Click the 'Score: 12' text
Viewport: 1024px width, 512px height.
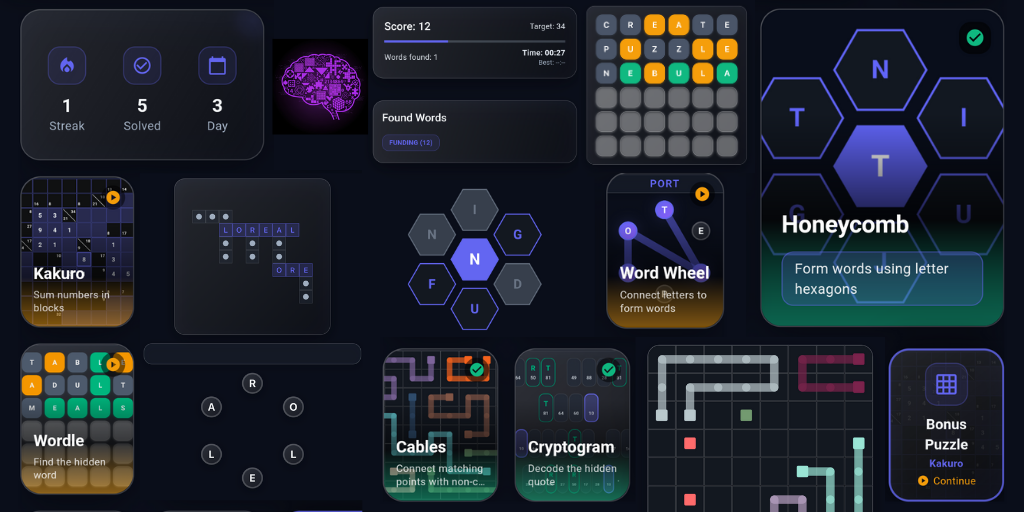[407, 26]
